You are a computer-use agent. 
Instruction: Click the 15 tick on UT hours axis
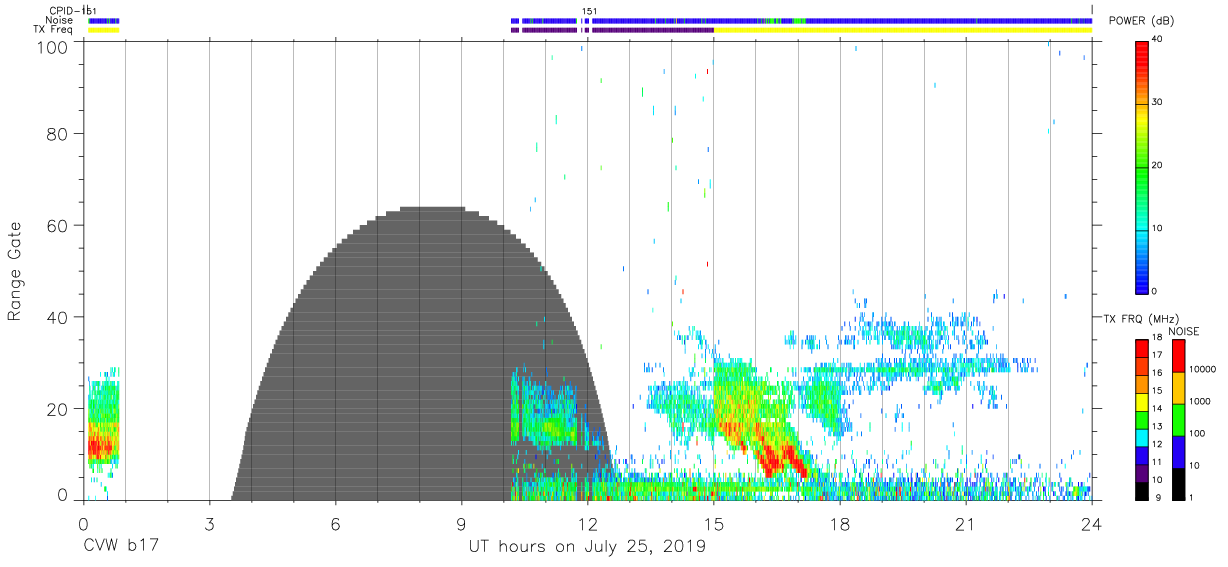pyautogui.click(x=713, y=523)
